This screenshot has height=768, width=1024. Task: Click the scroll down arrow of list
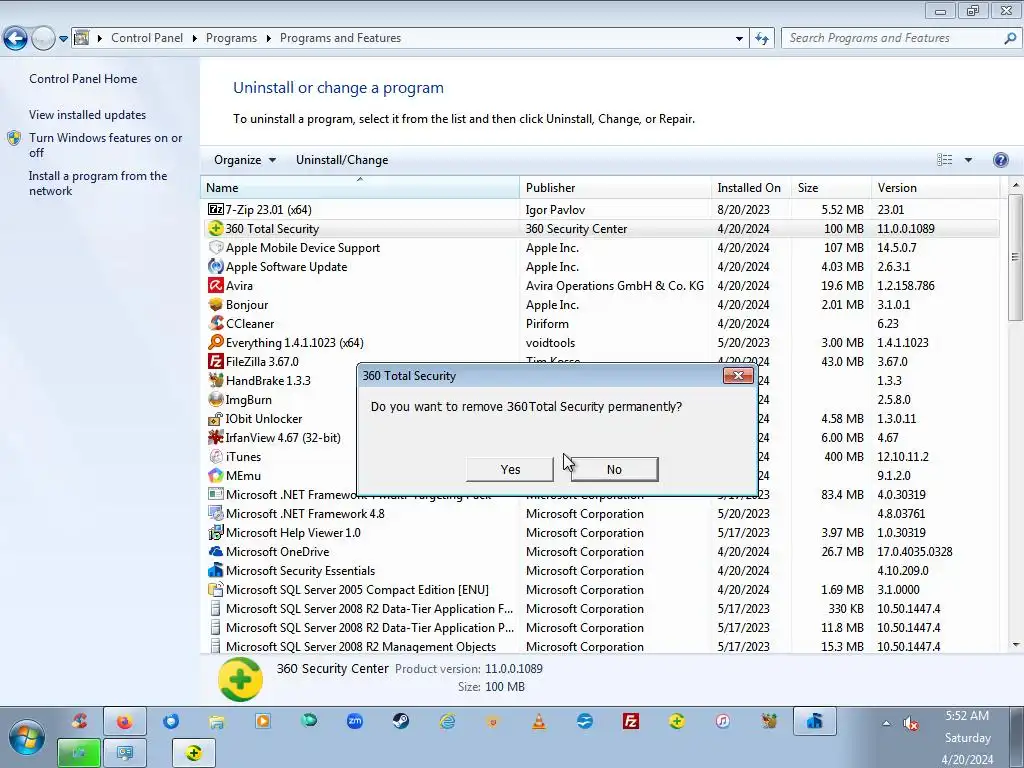[x=1016, y=645]
